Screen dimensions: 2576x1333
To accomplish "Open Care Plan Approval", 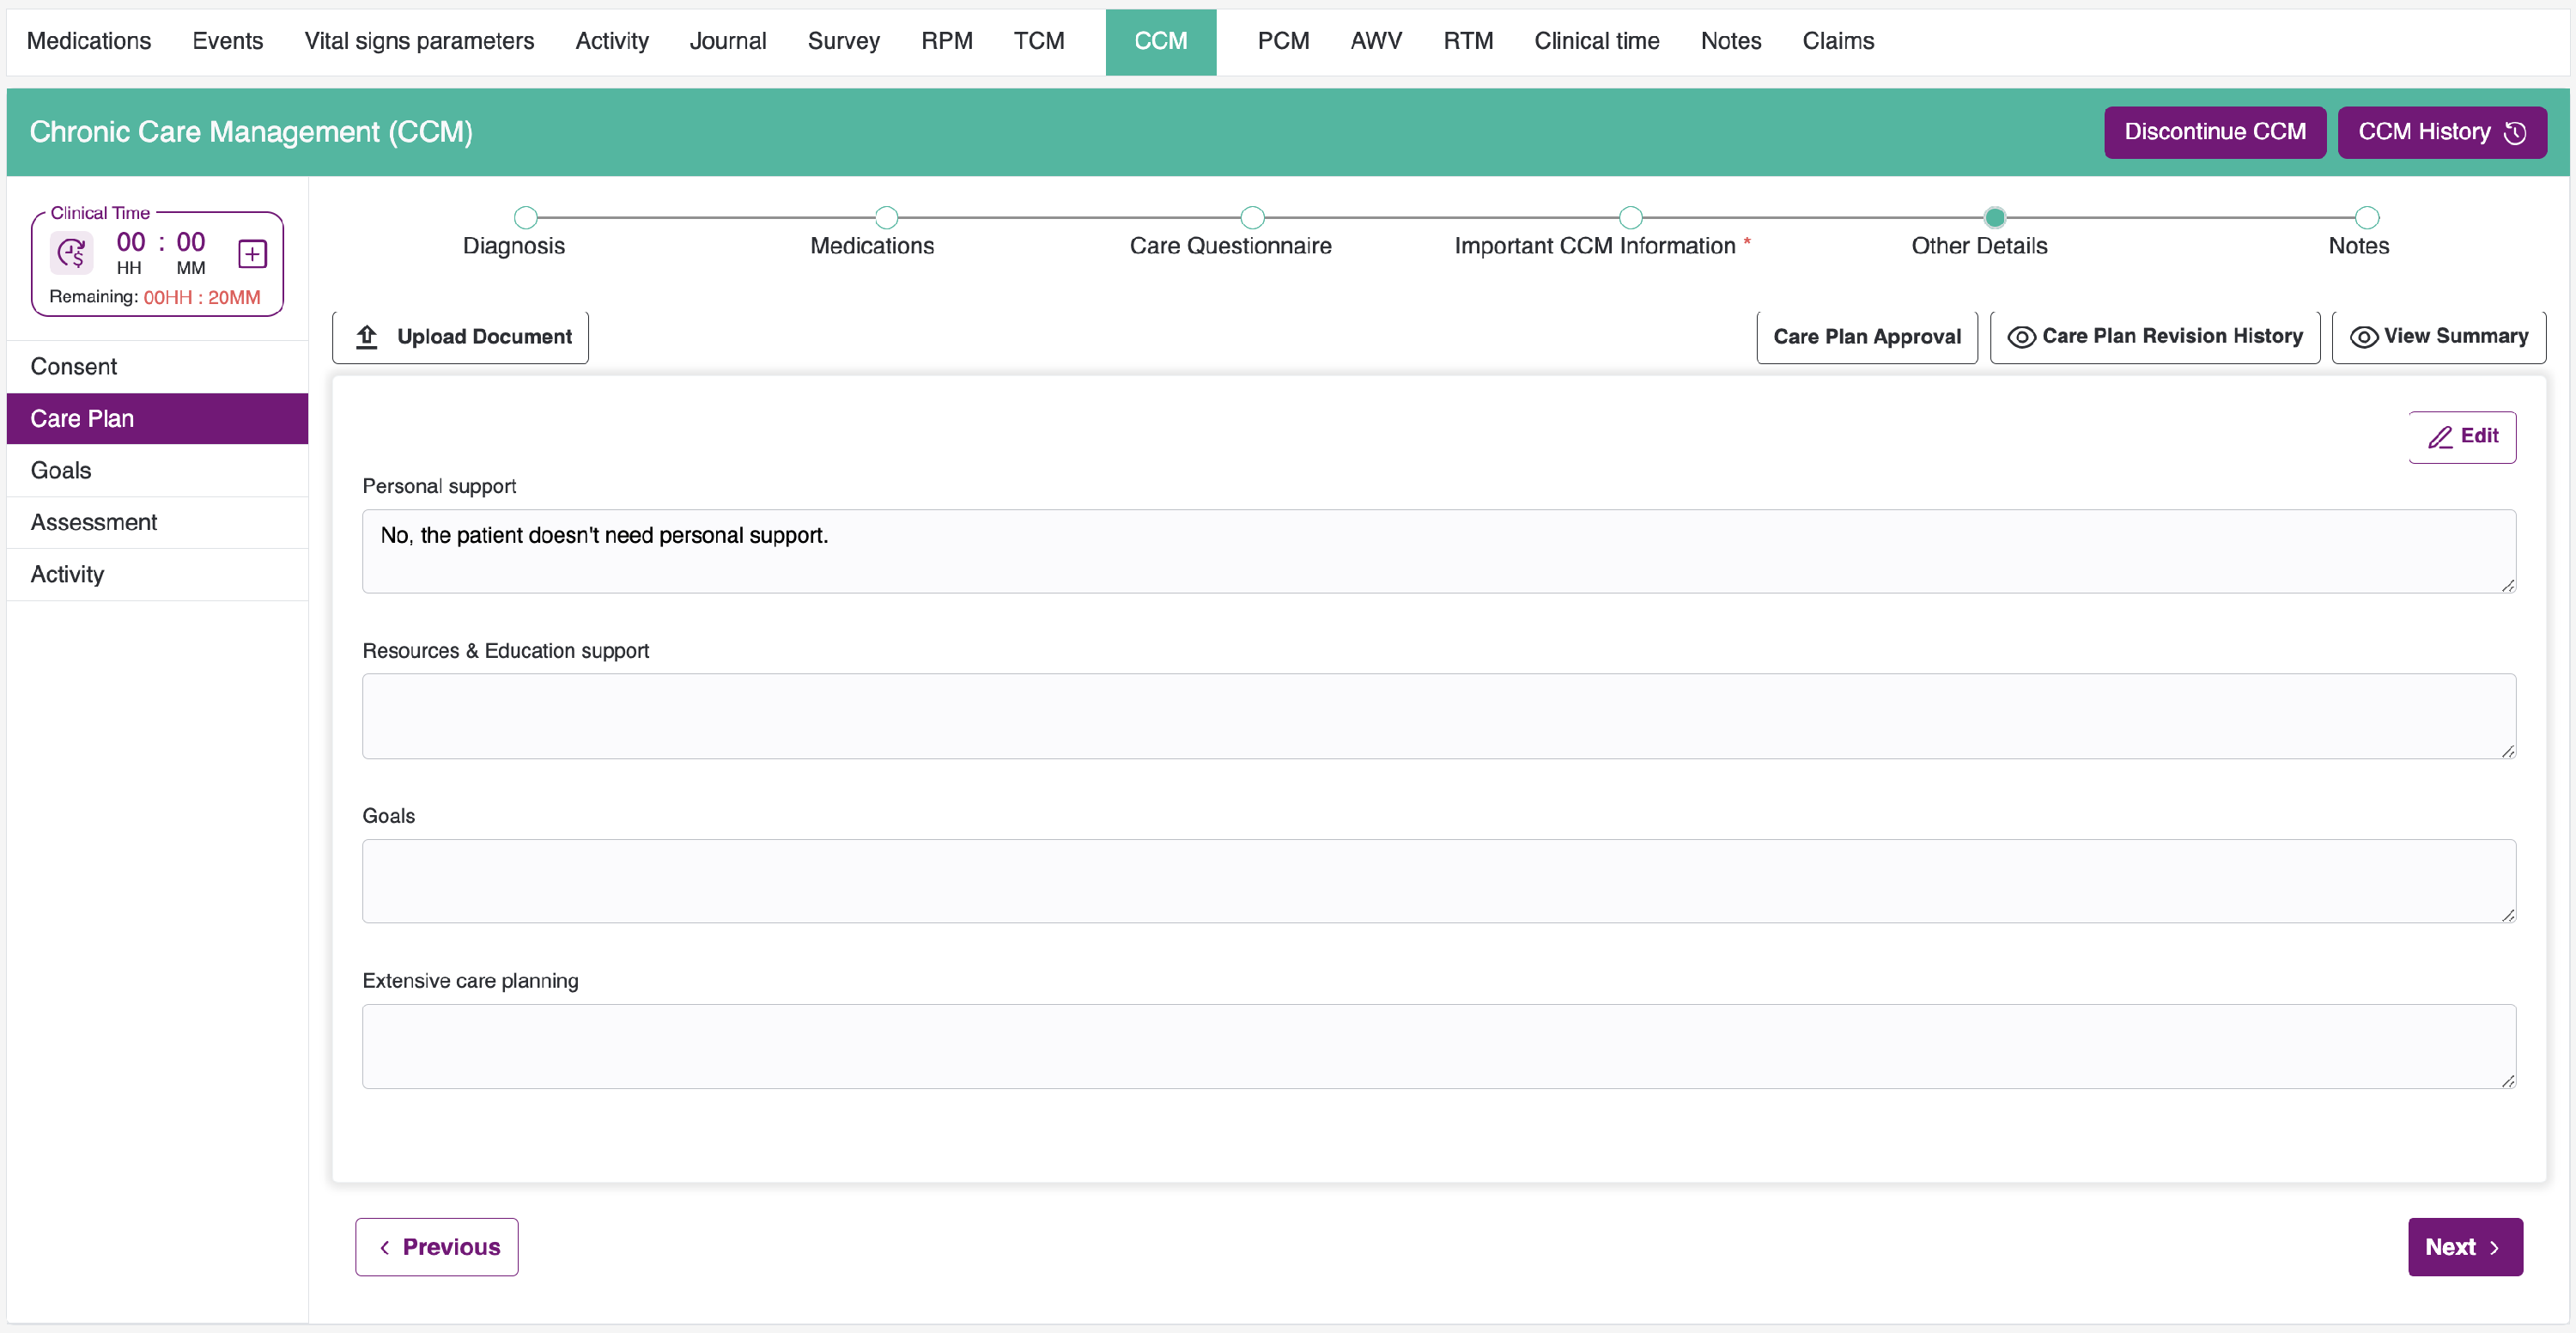I will tap(1866, 337).
